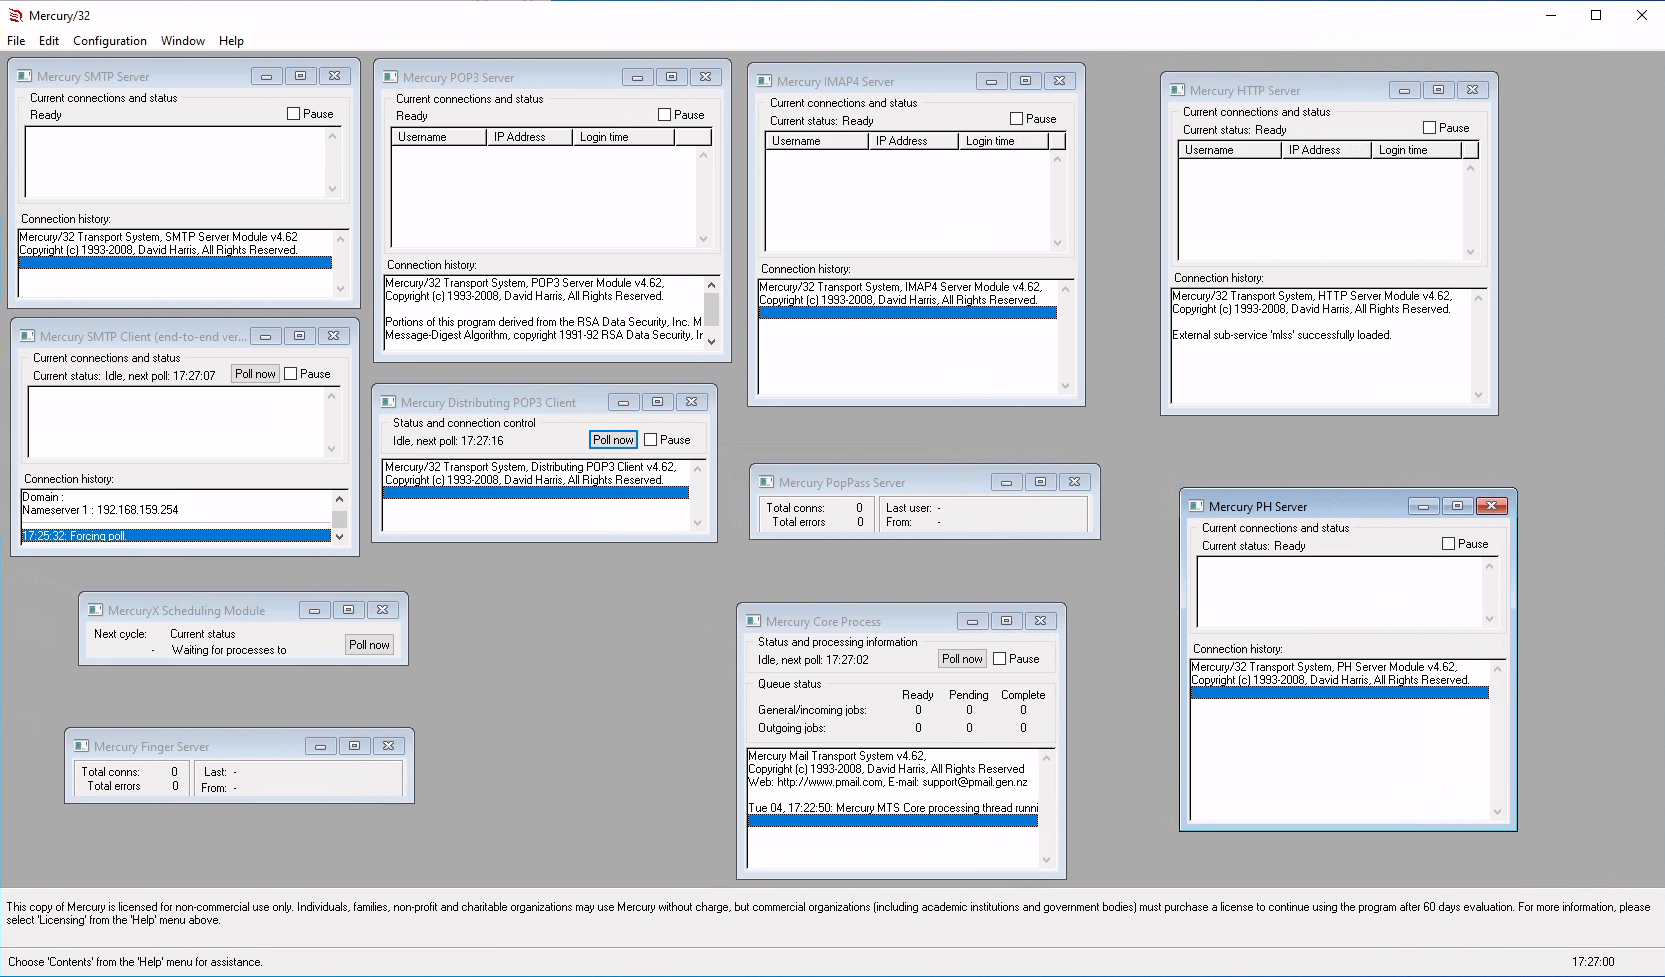This screenshot has height=977, width=1665.
Task: Click Username column header in POP3 Server
Action: 439,137
